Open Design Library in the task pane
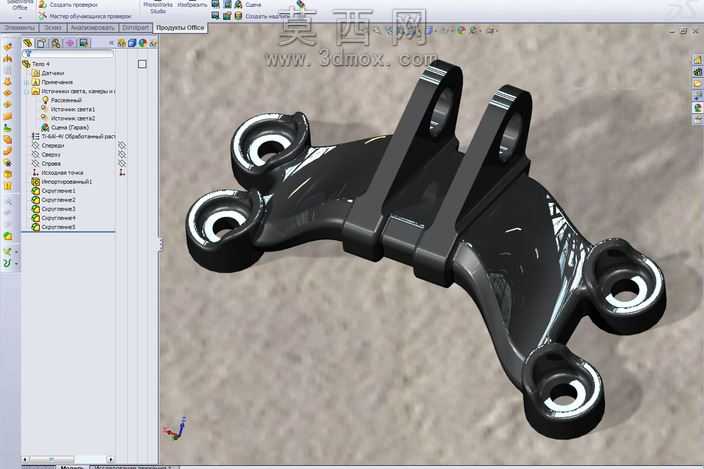The image size is (704, 469). point(697,72)
